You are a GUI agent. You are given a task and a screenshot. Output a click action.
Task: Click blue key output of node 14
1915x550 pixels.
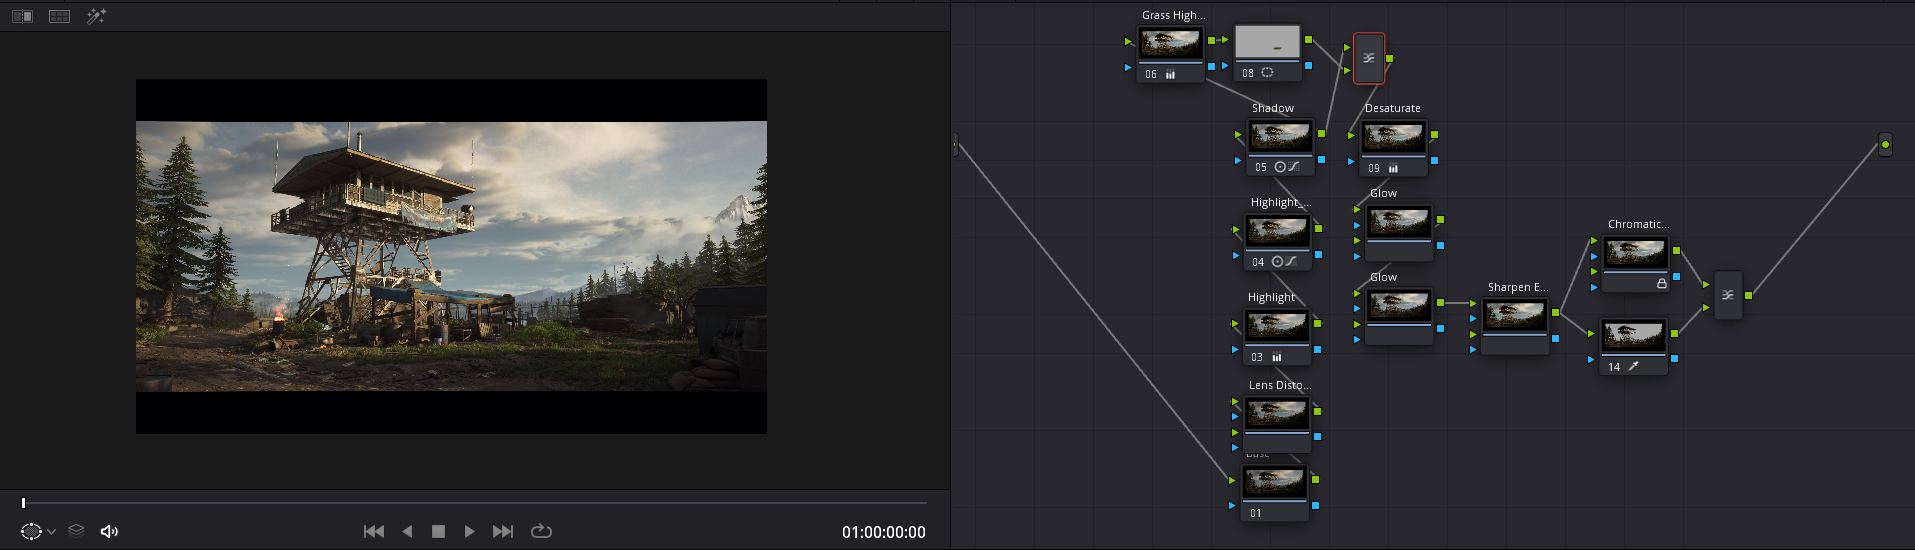pyautogui.click(x=1674, y=358)
